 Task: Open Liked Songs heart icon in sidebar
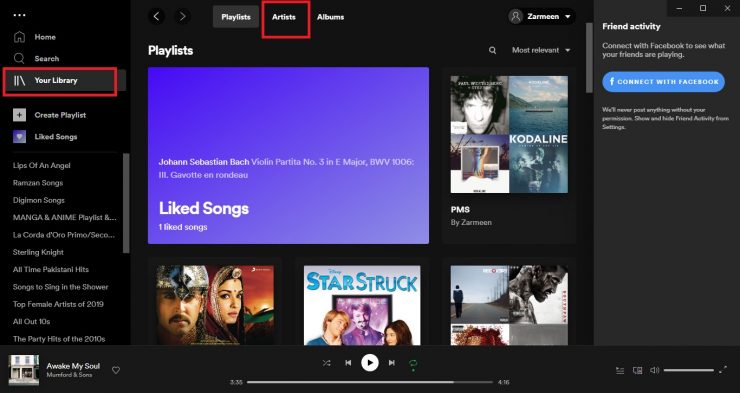click(19, 136)
